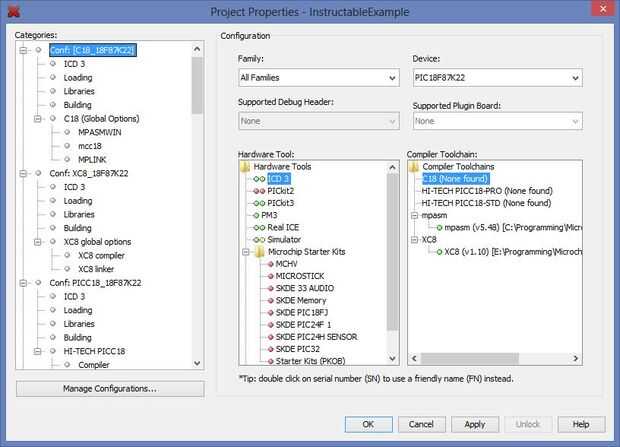The width and height of the screenshot is (620, 447).
Task: Click the Categories scroll down arrow
Action: tap(197, 363)
